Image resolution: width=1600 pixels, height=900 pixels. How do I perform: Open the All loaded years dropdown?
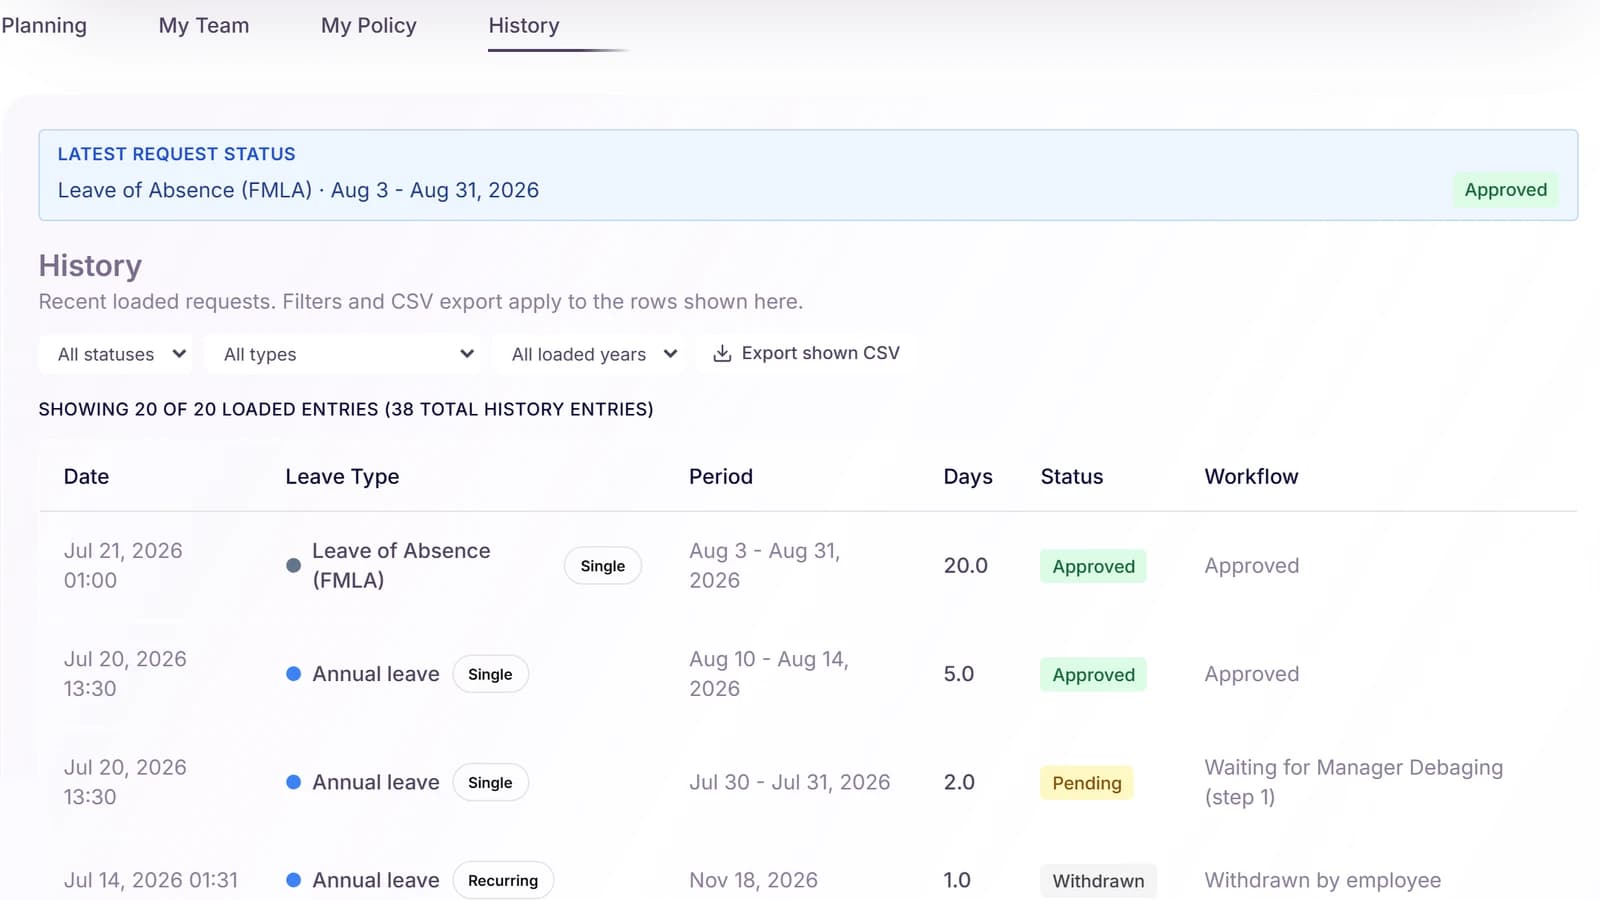coord(589,354)
